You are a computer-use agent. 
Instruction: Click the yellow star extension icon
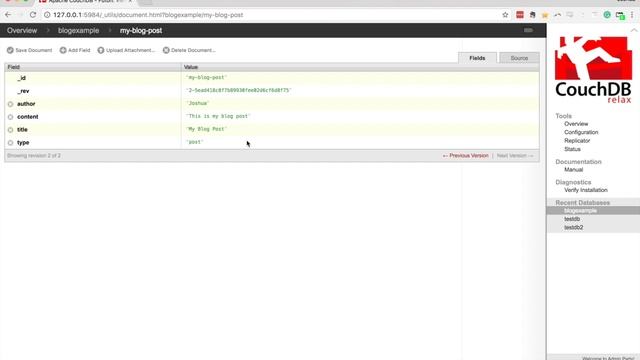point(545,15)
